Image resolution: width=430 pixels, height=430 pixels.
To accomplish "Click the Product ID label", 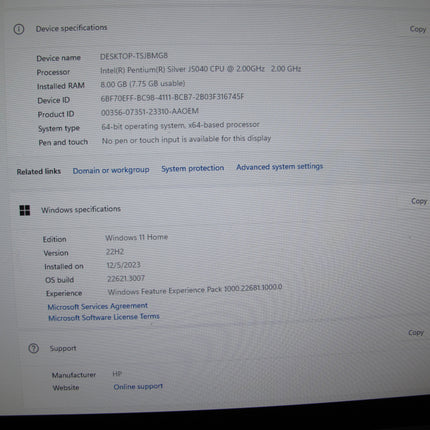I will point(56,114).
